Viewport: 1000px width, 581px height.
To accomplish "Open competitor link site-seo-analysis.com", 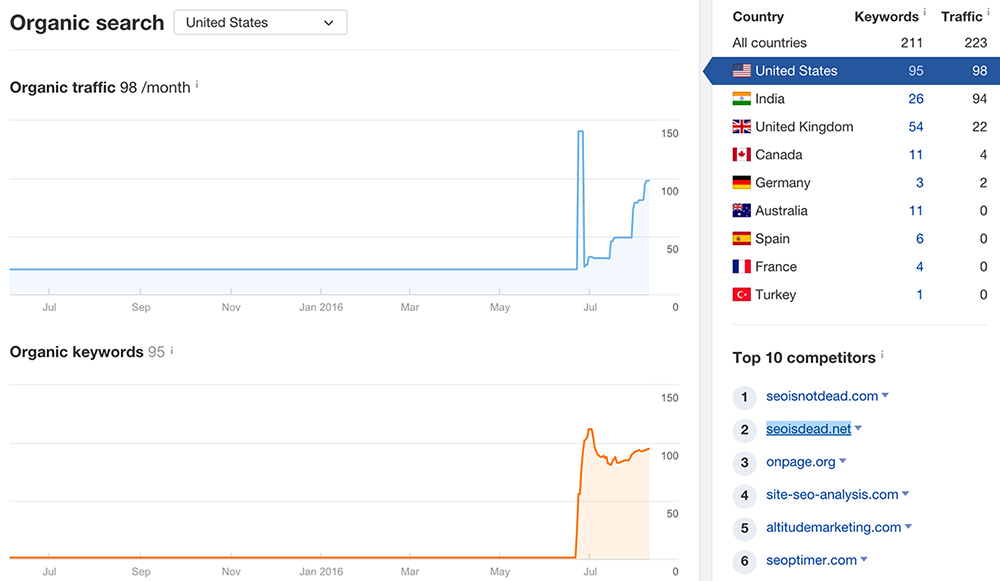I will click(x=832, y=495).
